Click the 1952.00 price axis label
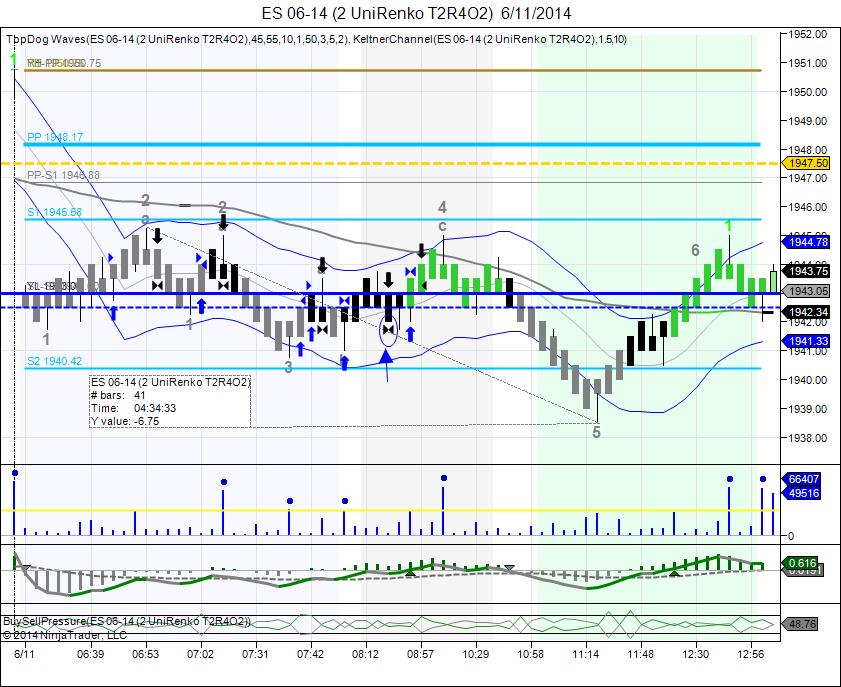This screenshot has width=841, height=687. click(807, 34)
